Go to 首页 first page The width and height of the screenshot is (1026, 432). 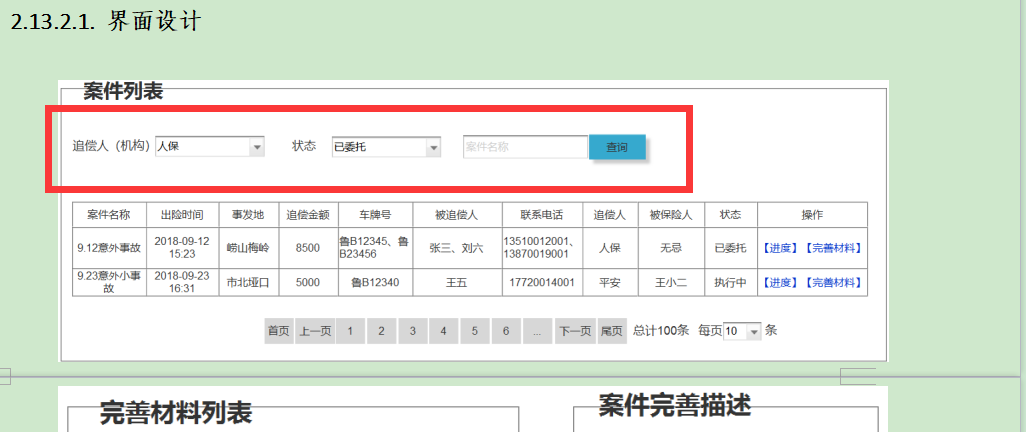pos(278,331)
